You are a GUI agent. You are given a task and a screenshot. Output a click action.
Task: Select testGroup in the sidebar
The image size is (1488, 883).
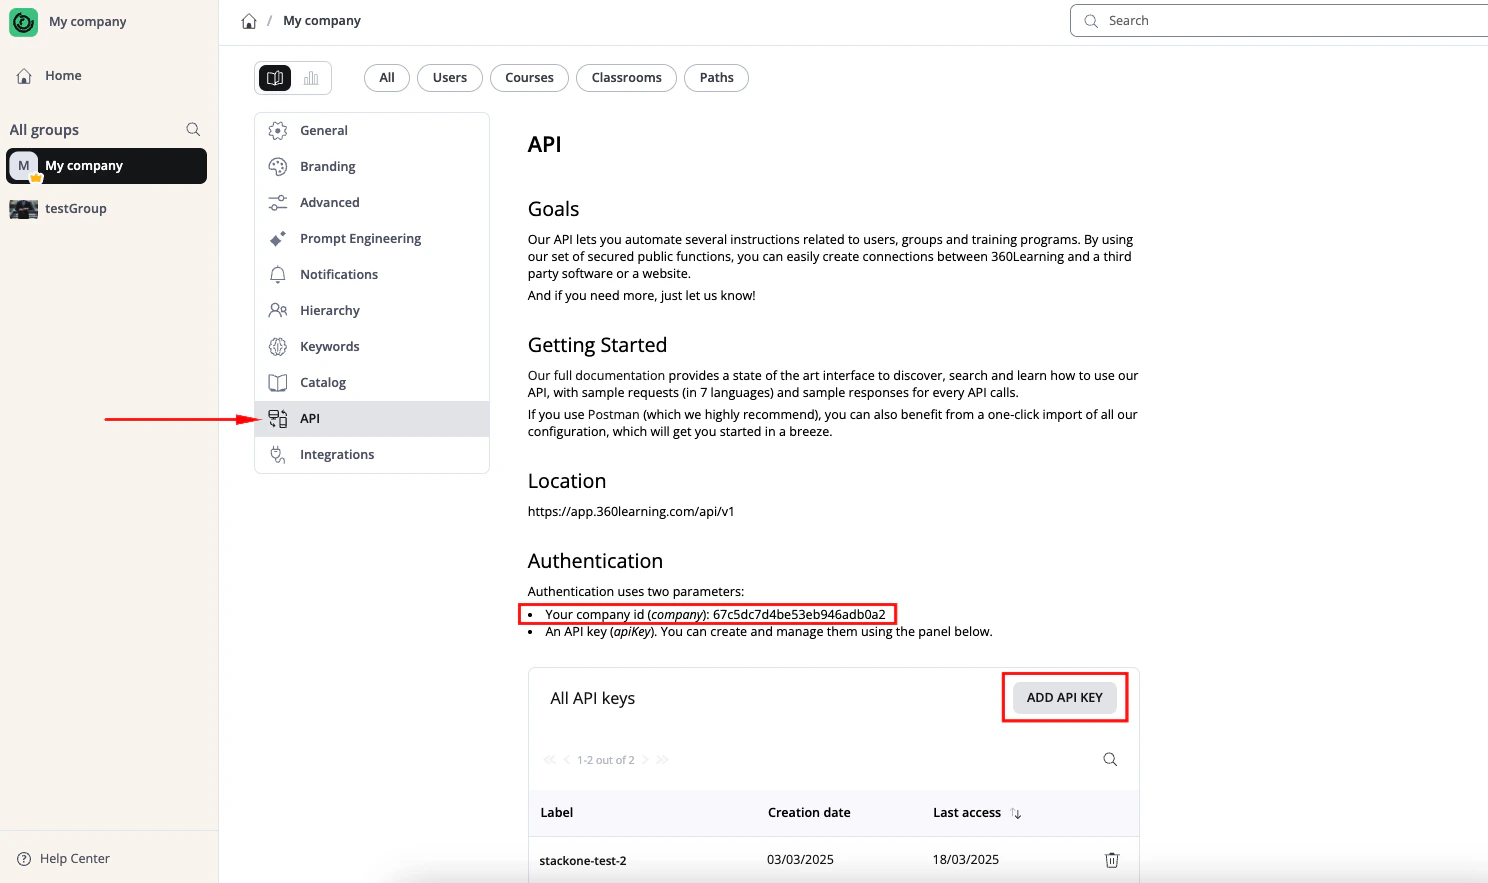[x=77, y=208]
